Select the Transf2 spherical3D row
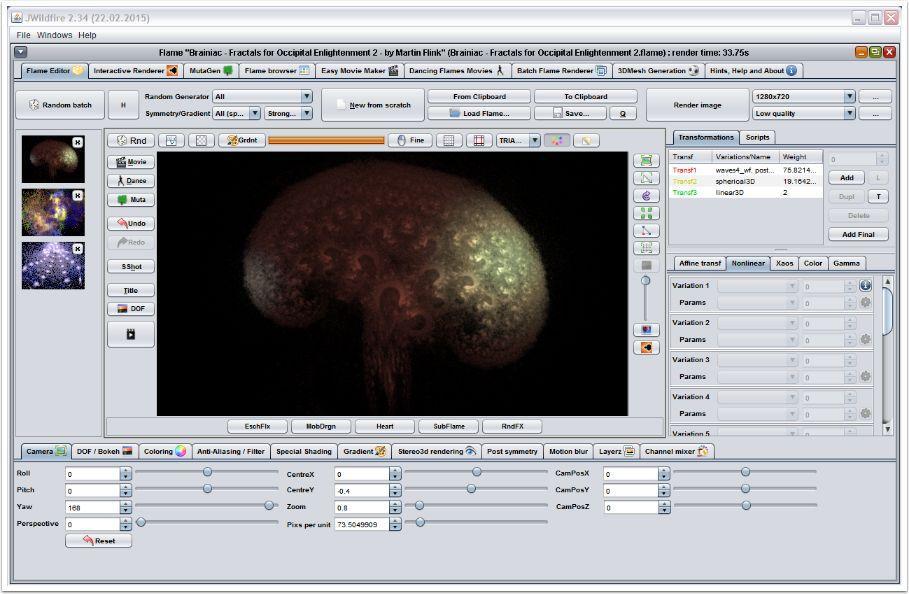Screen dimensions: 909x594 pyautogui.click(x=746, y=181)
